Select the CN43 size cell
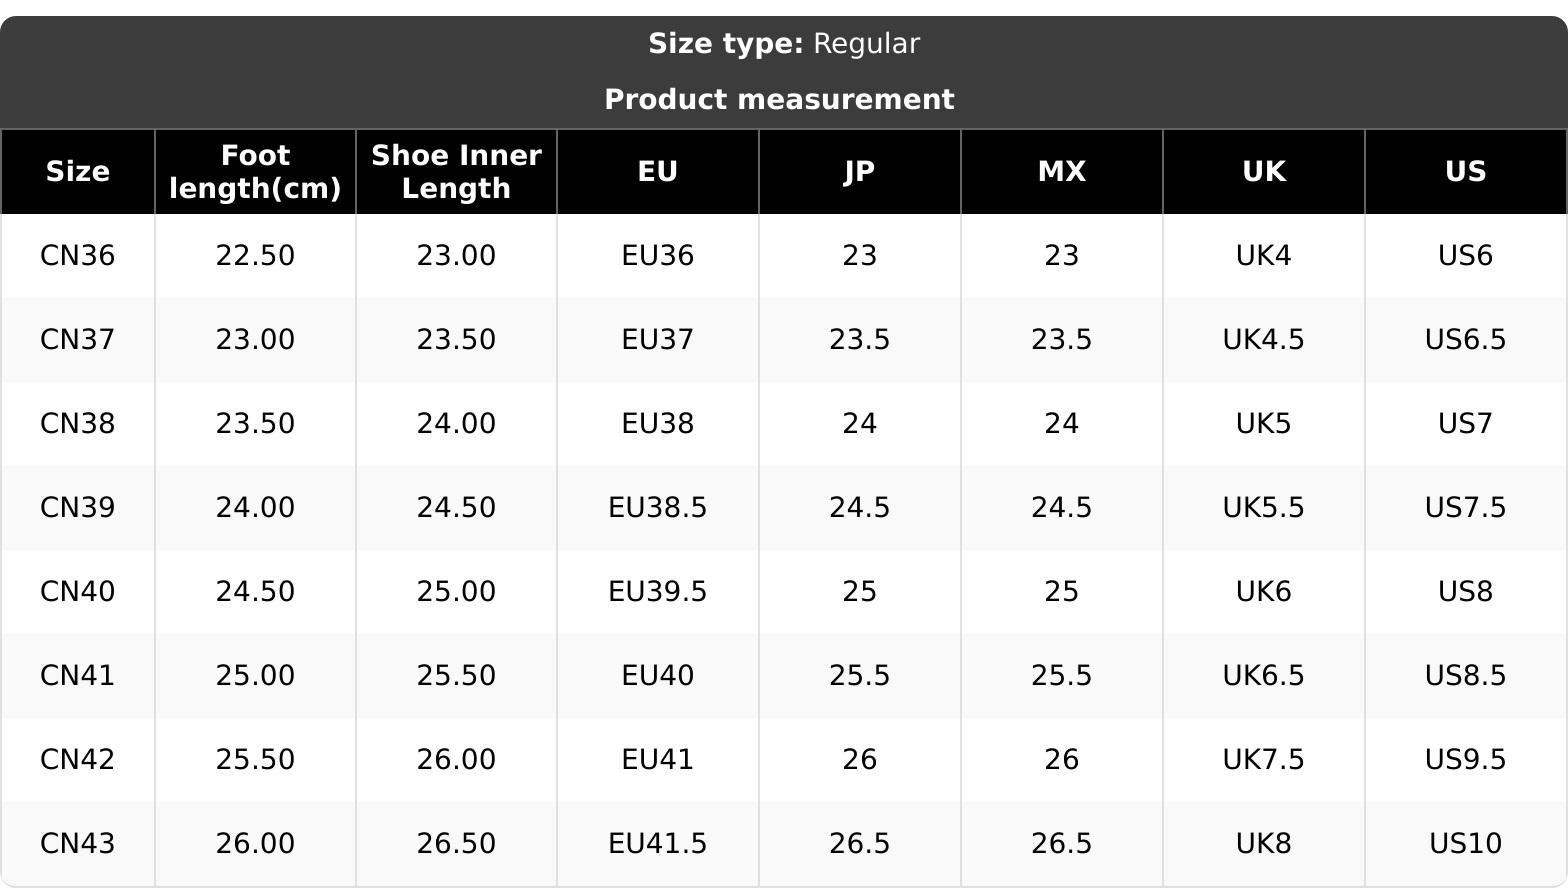Screen dimensions: 1568x888 point(77,844)
